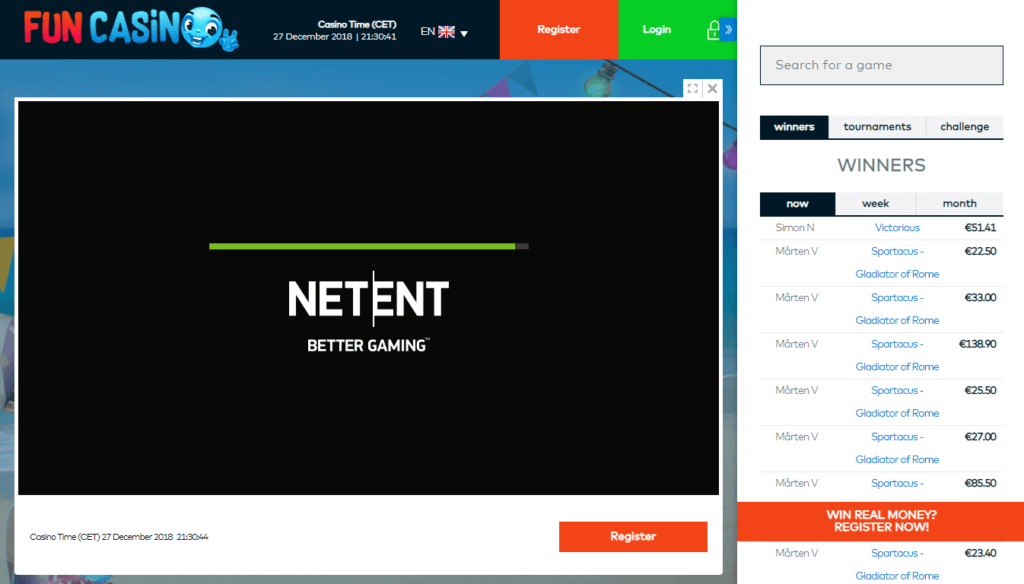This screenshot has height=584, width=1024.
Task: Open the language selector flag
Action: click(x=447, y=31)
